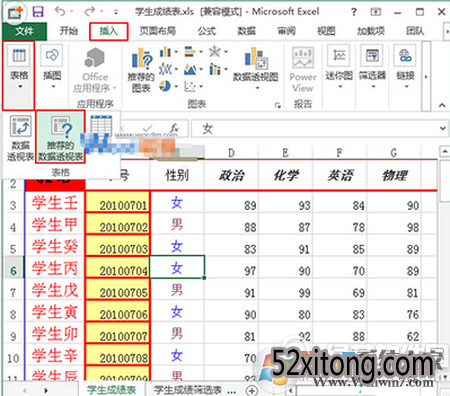Click the 表格 group dropdown button
Screen dimensions: 450x396
[19, 76]
